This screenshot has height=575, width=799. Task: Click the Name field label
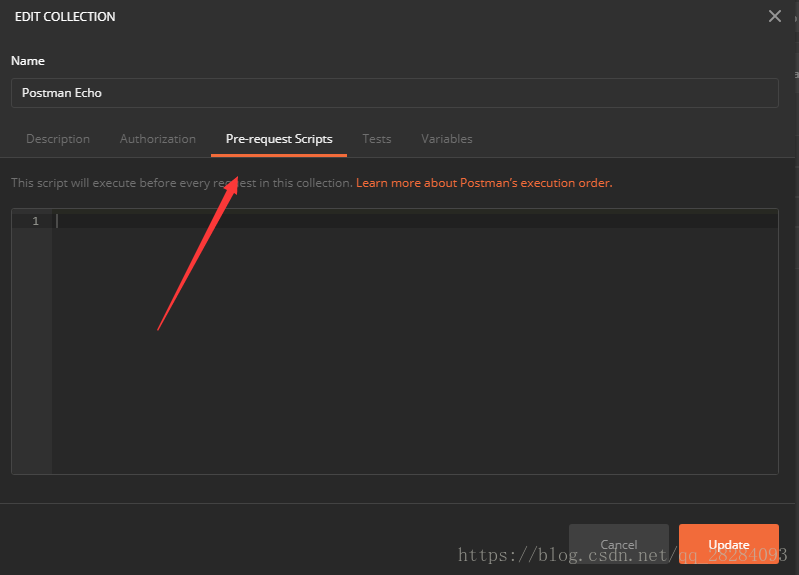coord(28,61)
